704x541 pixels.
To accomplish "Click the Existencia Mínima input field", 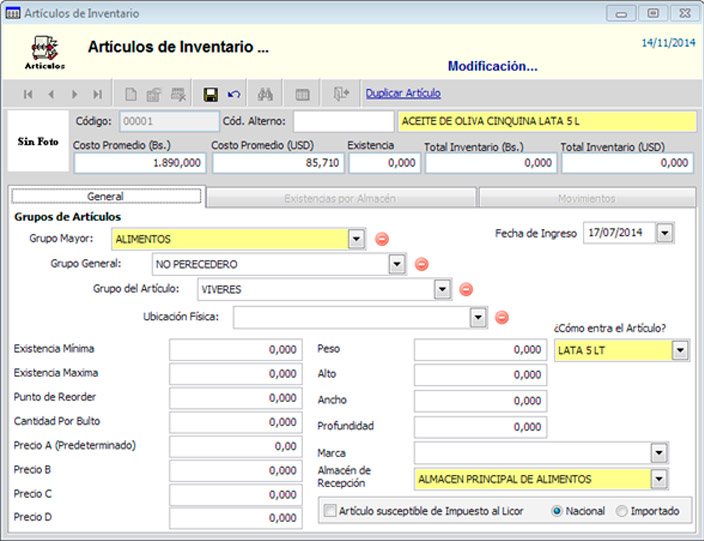I will (235, 350).
